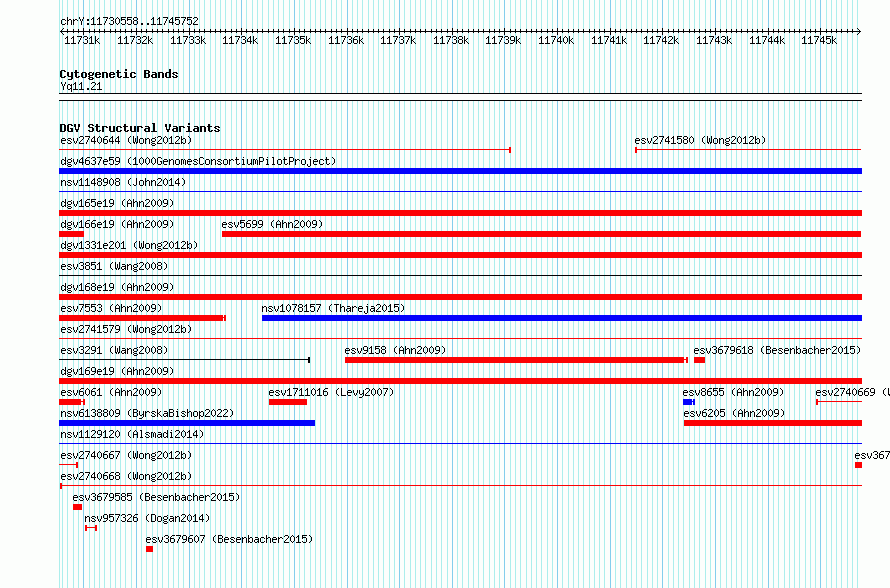Click the Yq11.21 band label

pyautogui.click(x=81, y=86)
